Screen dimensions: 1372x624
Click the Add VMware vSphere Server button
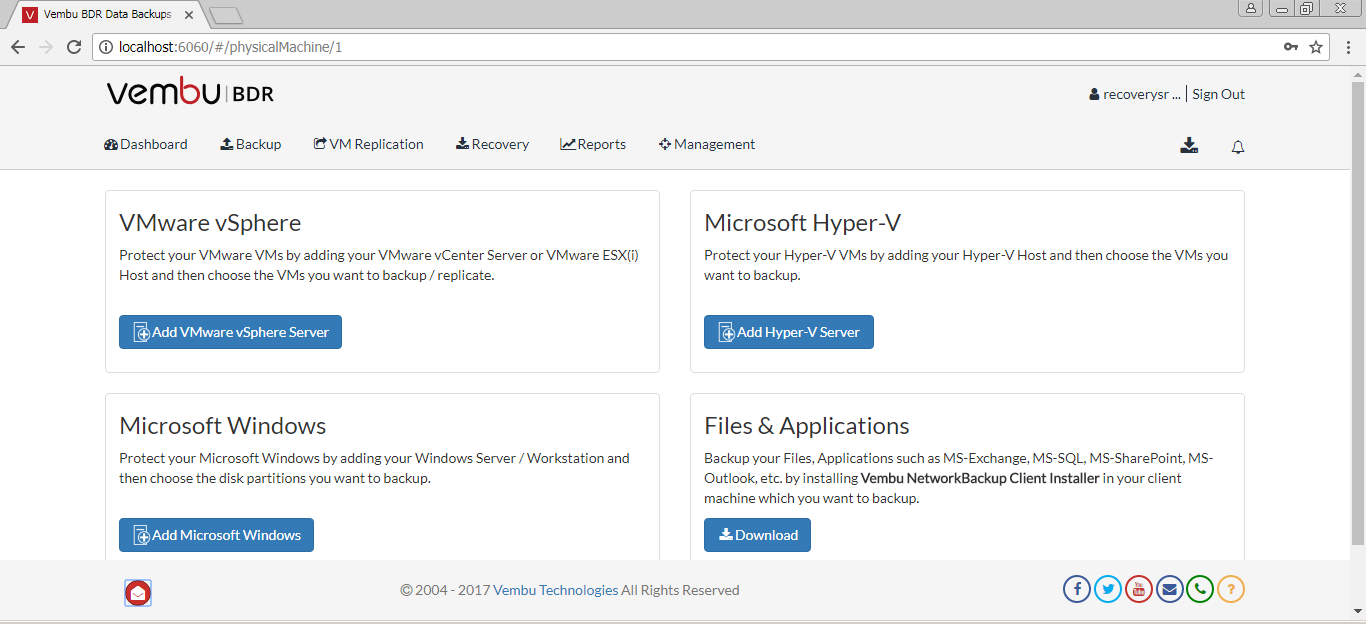point(230,332)
